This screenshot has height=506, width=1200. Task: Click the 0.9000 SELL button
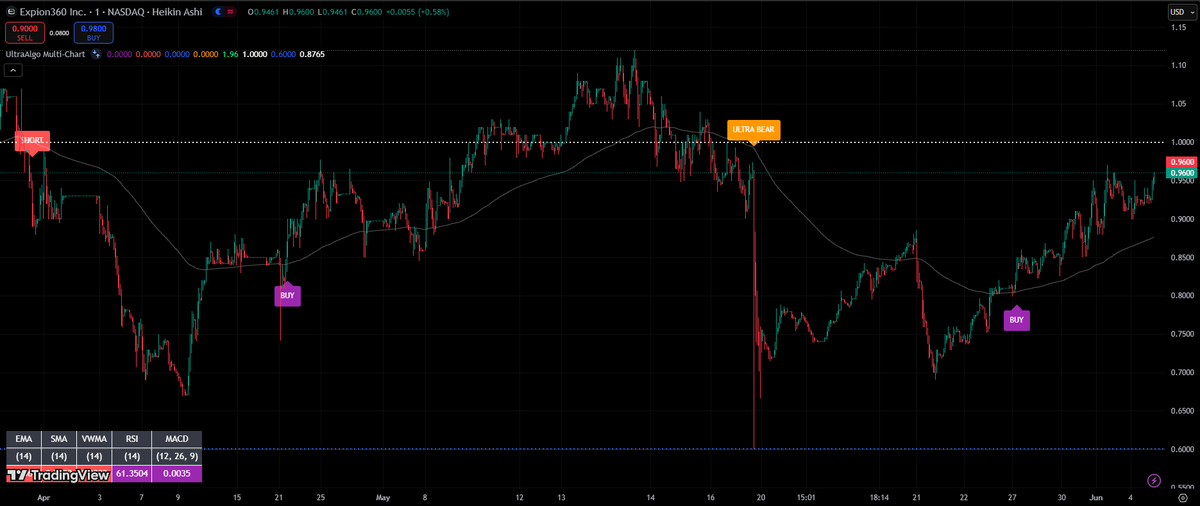click(23, 33)
